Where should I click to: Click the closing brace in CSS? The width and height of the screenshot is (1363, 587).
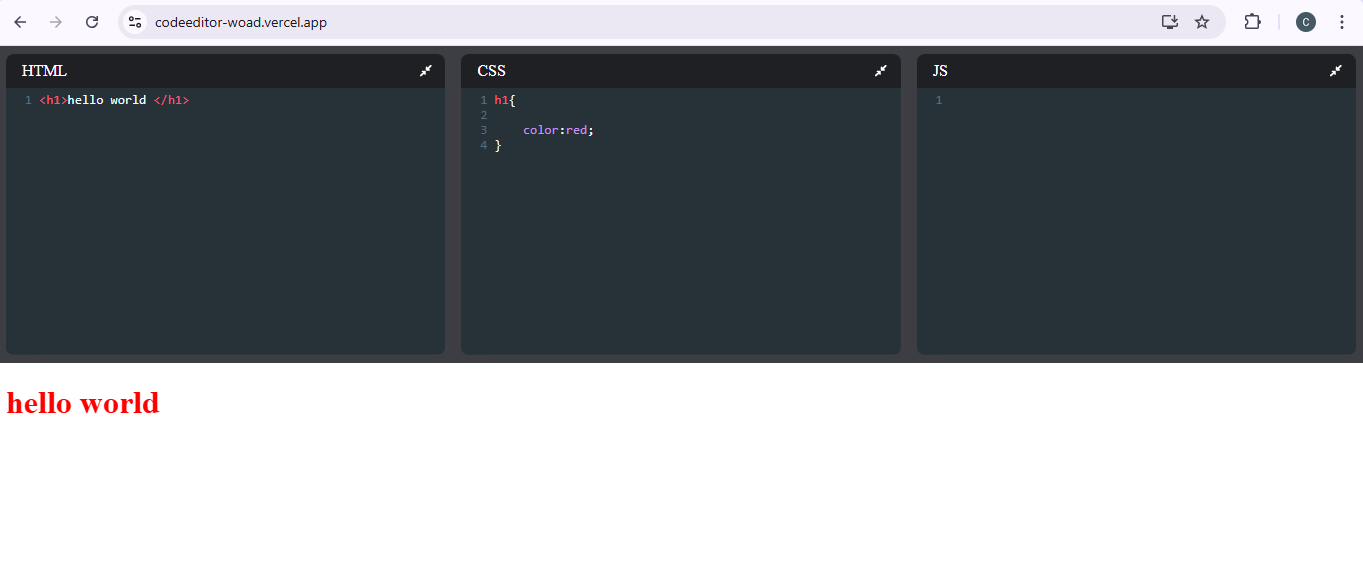(498, 145)
